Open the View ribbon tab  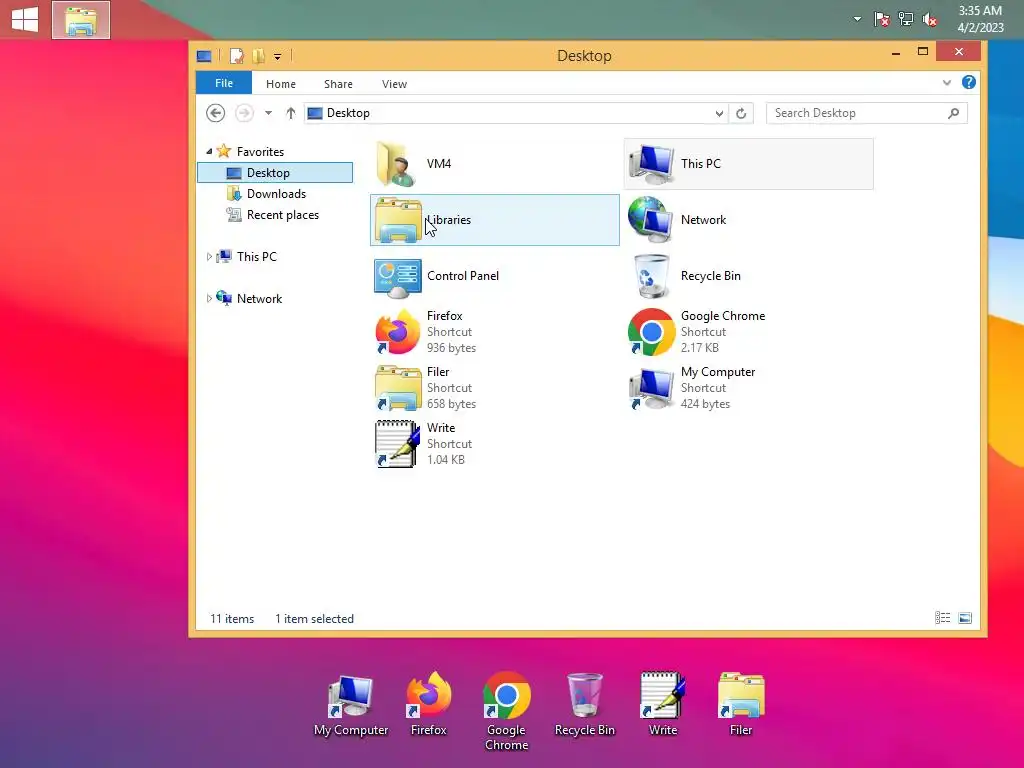[x=394, y=84]
